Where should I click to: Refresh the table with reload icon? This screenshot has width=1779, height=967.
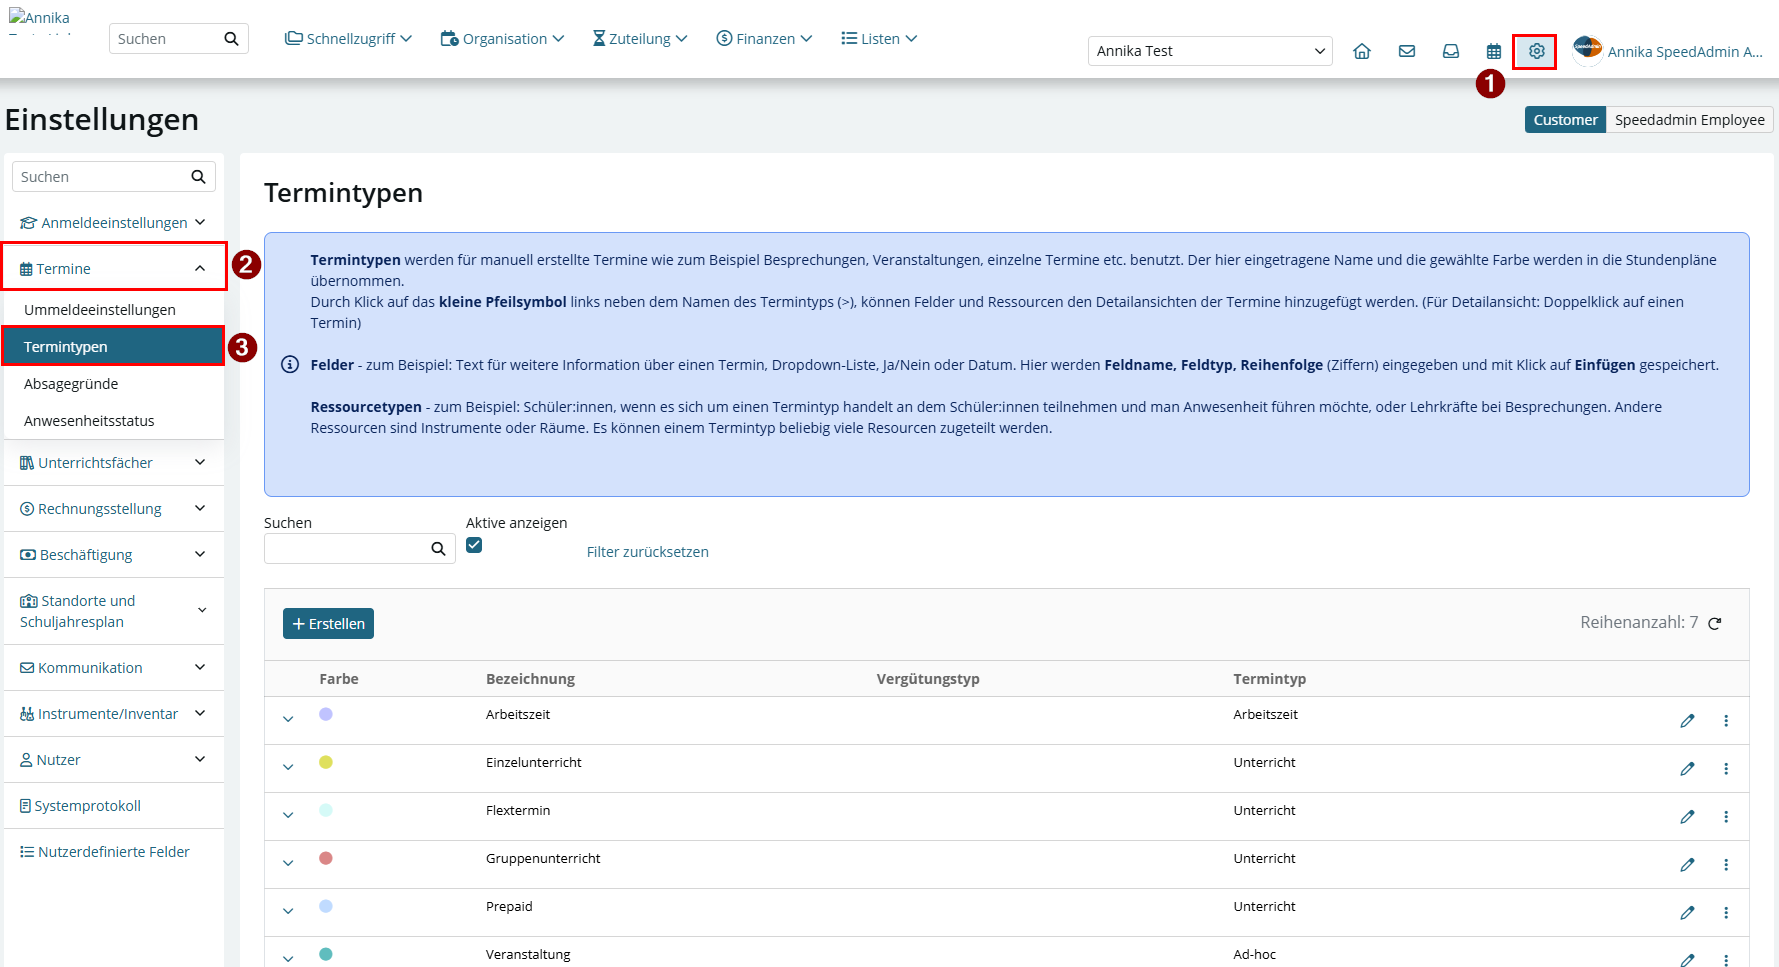[1715, 623]
